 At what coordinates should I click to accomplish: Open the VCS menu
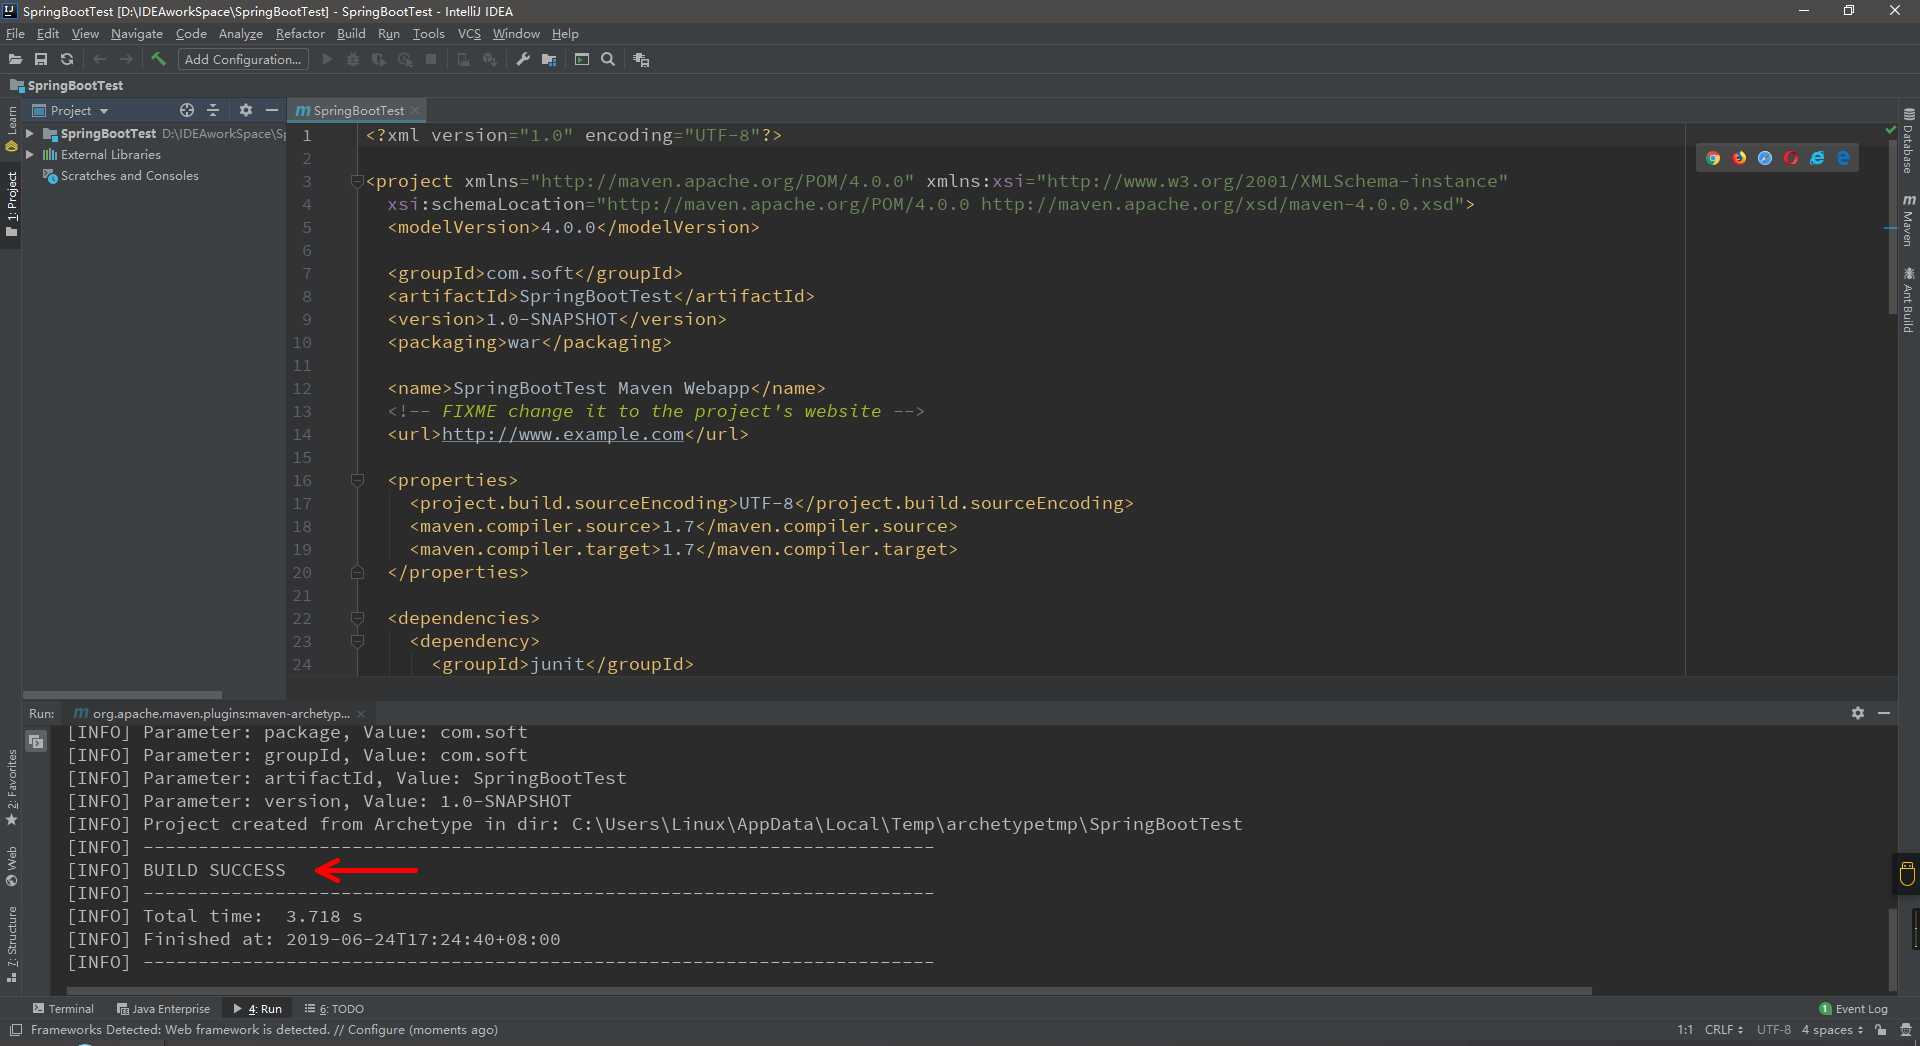point(469,34)
